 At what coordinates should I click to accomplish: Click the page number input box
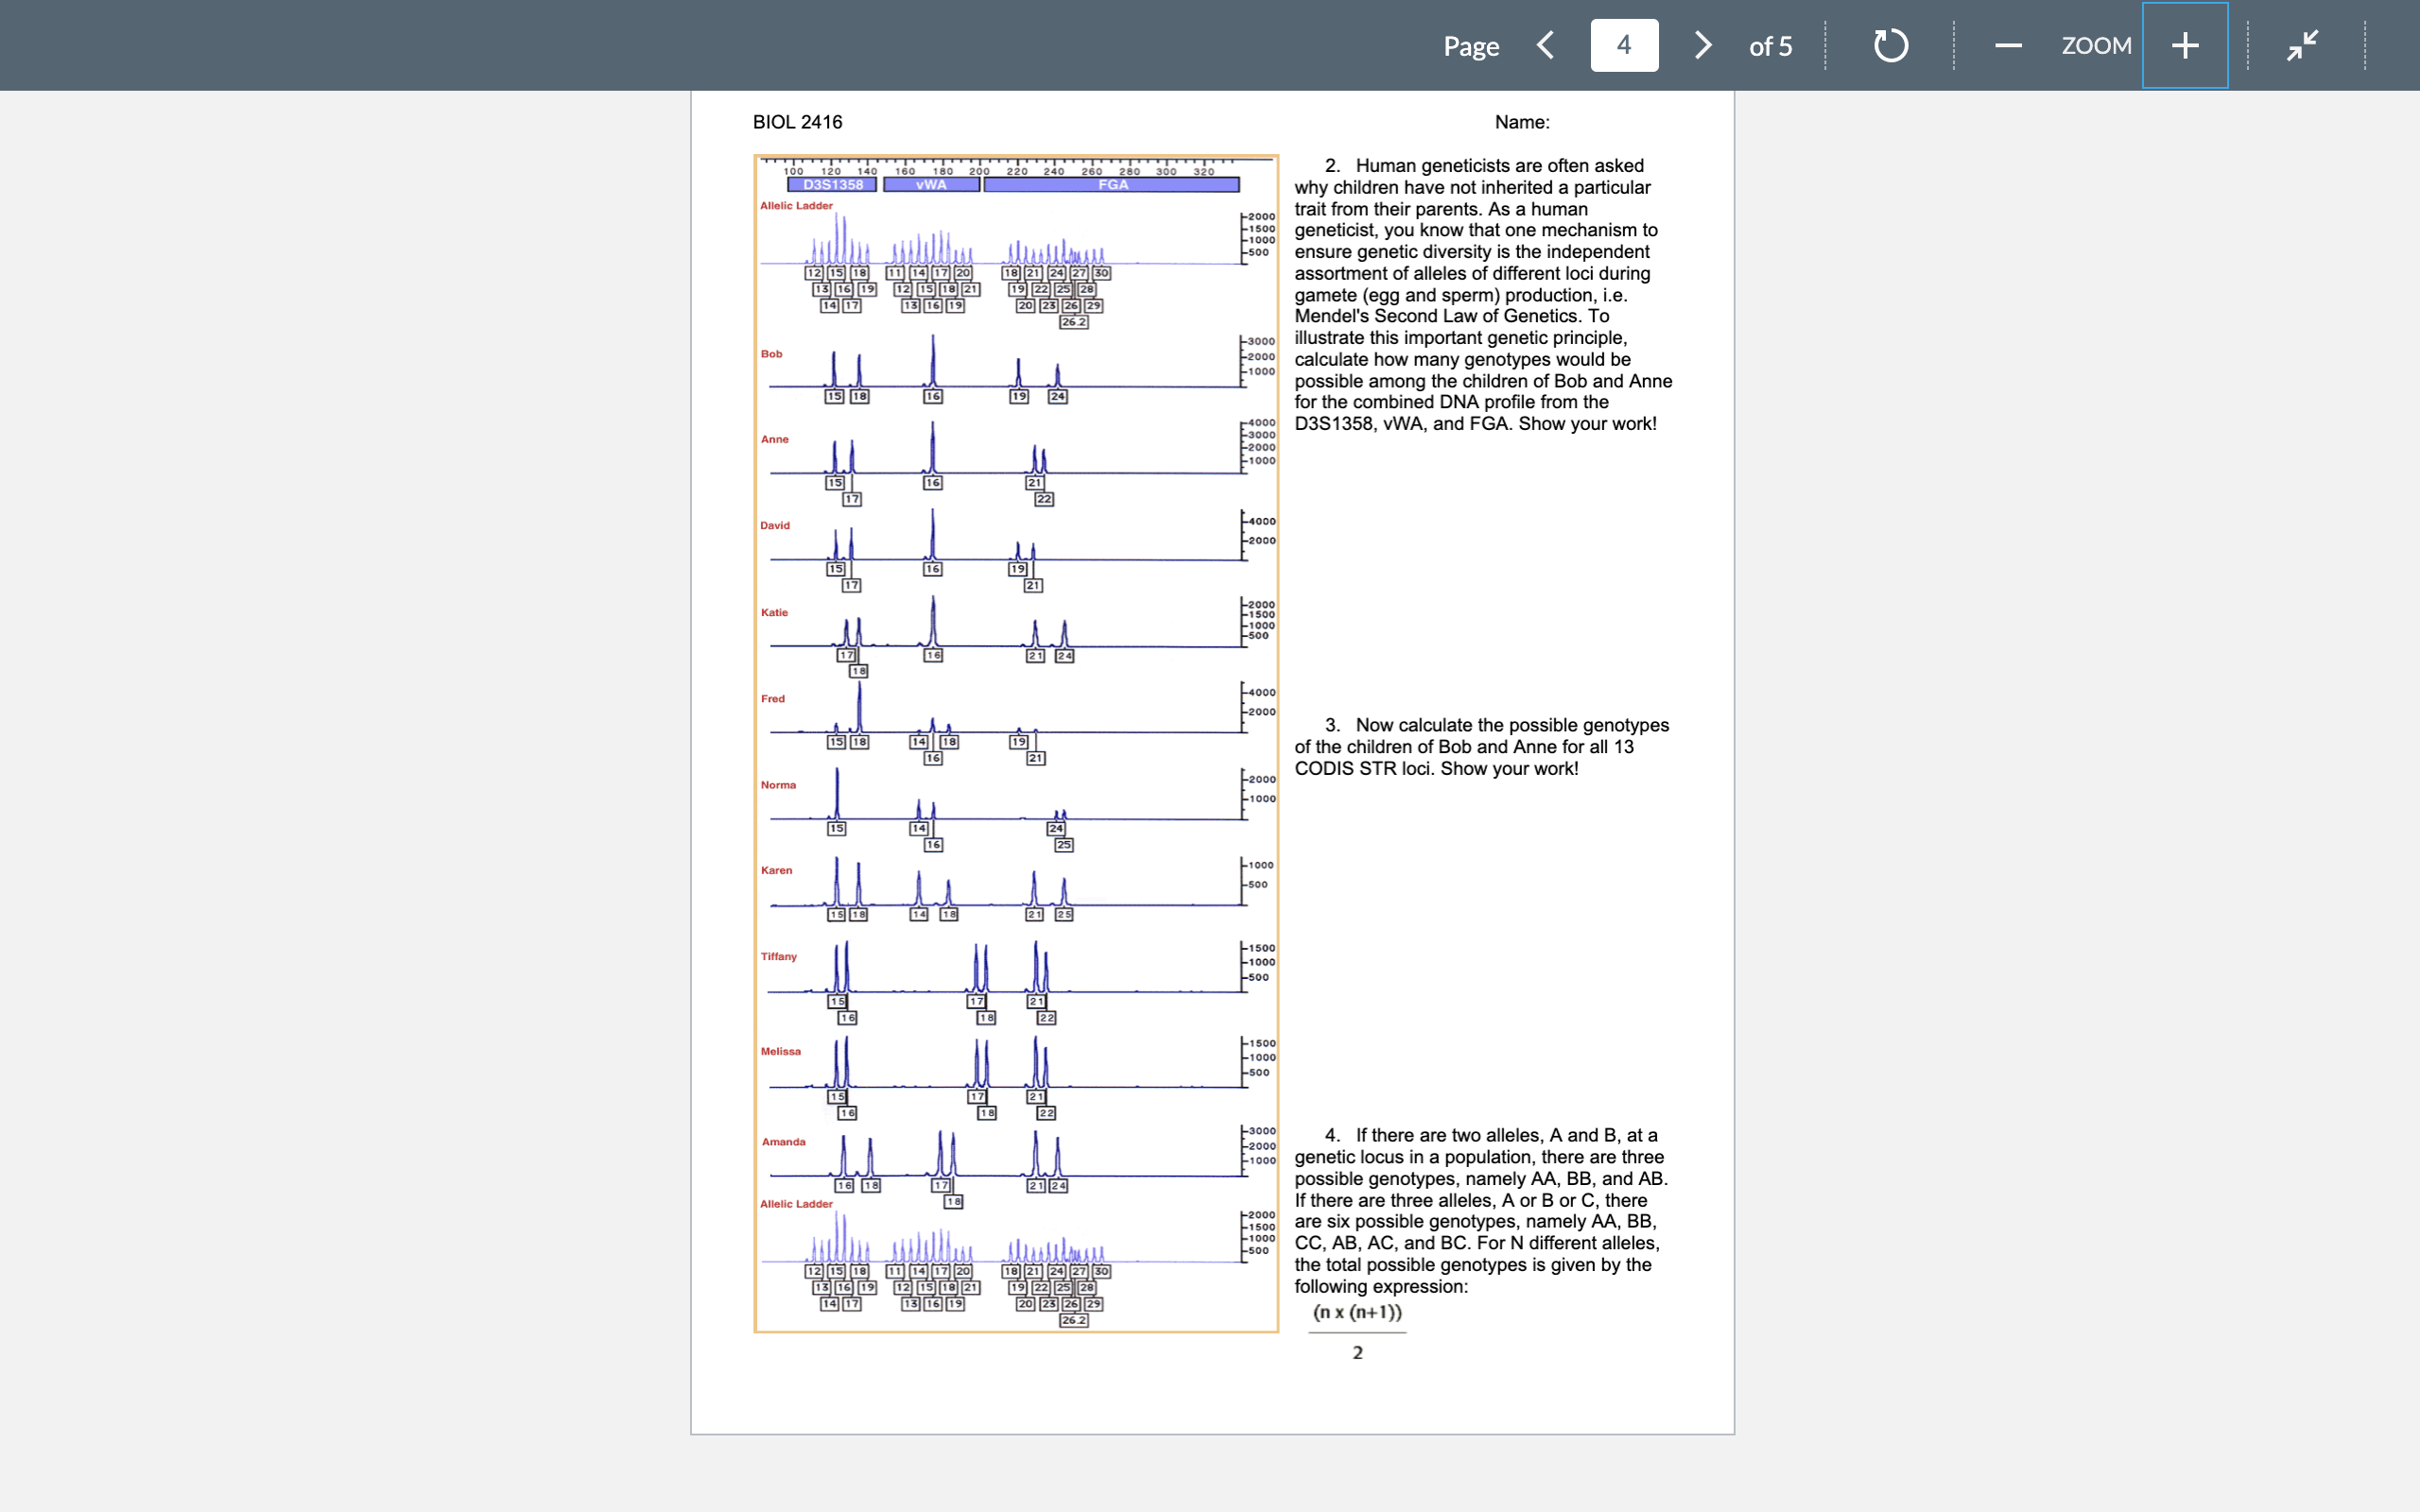coord(1624,45)
